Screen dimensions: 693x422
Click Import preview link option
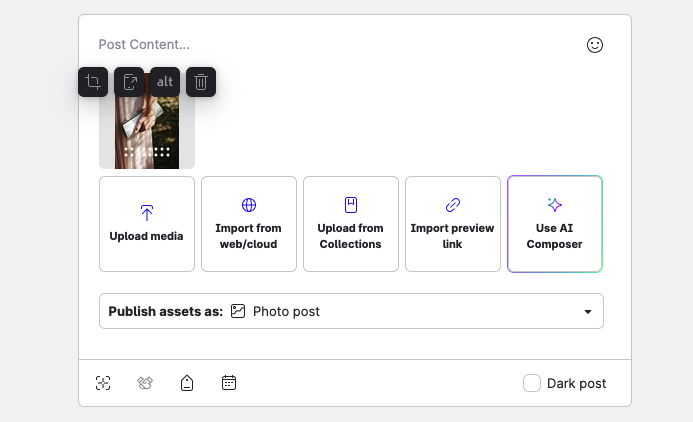click(453, 224)
